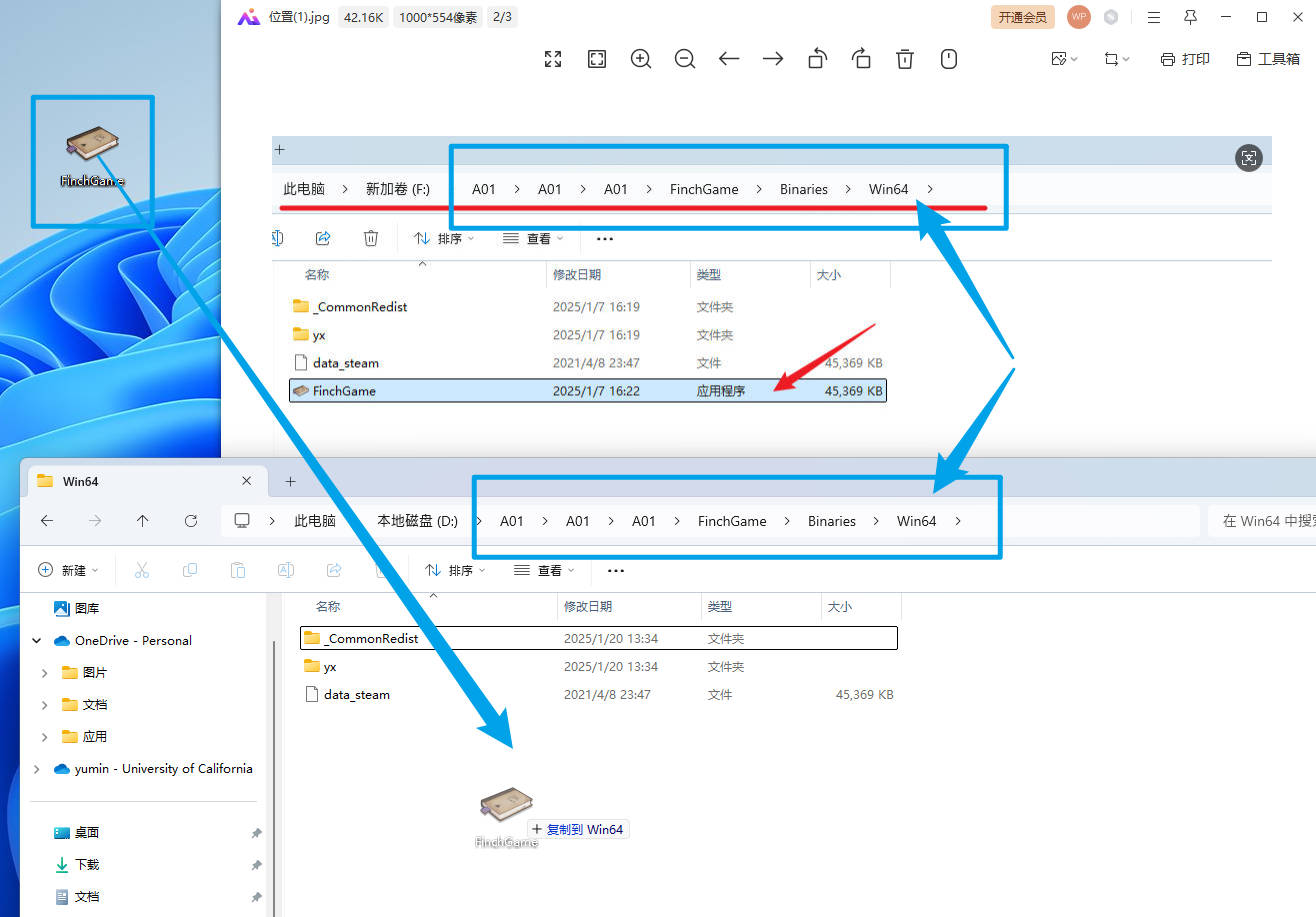Delete the image with trash icon
The width and height of the screenshot is (1316, 917).
pos(905,59)
